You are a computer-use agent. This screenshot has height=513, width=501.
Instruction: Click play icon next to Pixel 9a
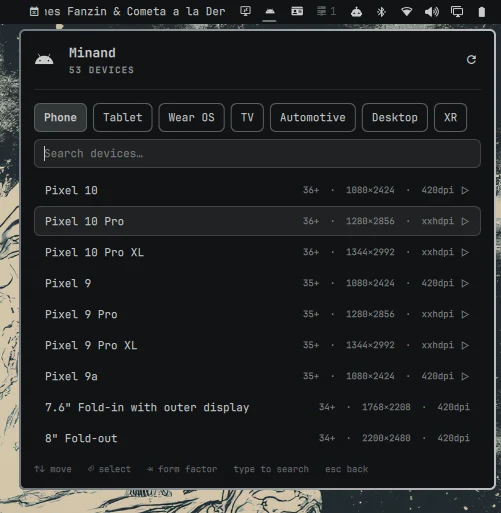465,376
